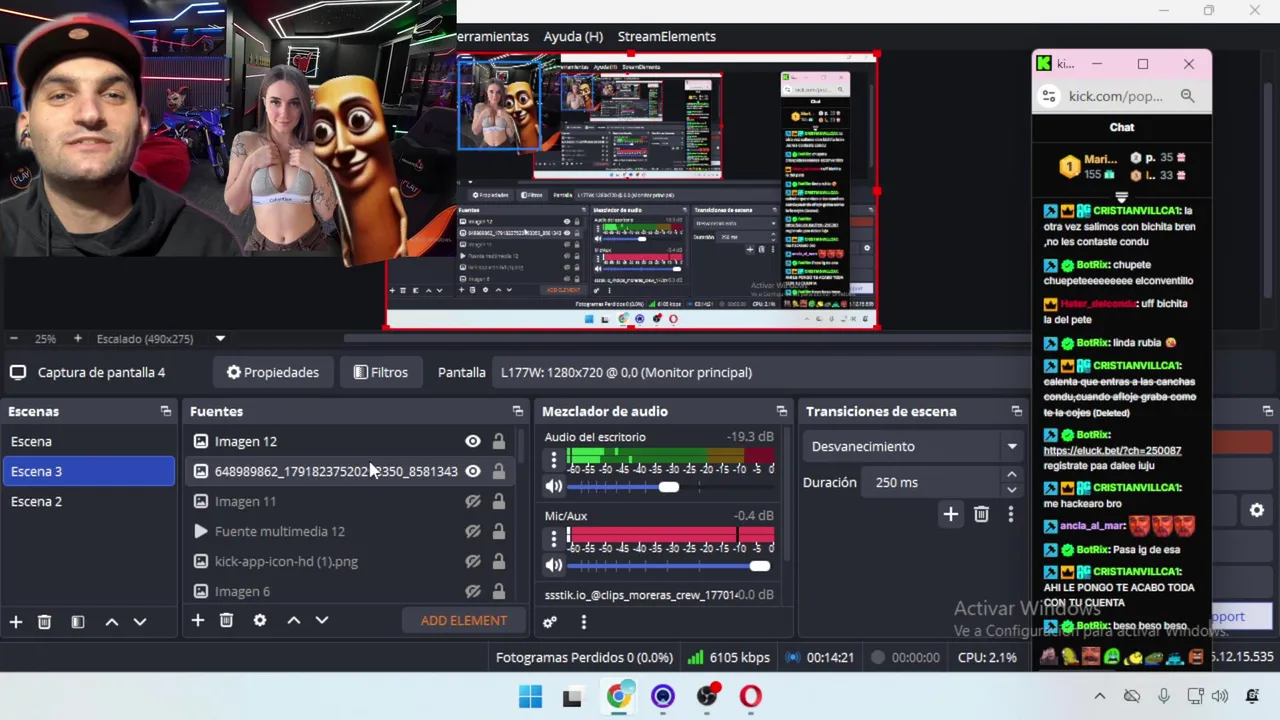Open settings gear in the controls panel
This screenshot has height=720, width=1280.
(x=1257, y=511)
